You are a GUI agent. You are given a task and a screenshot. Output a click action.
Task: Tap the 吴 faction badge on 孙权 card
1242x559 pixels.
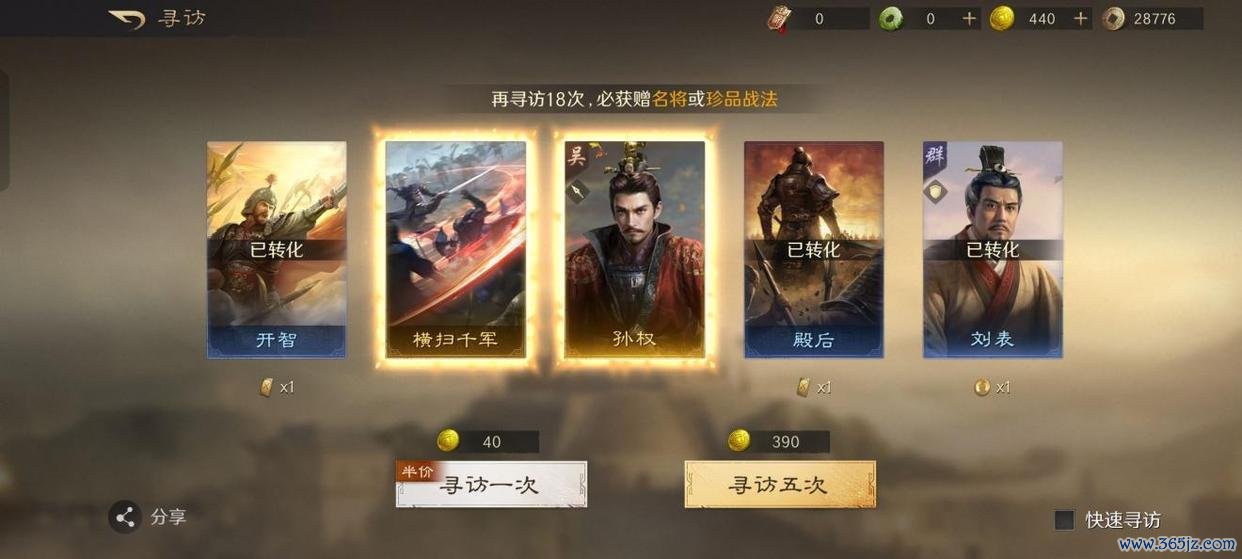click(x=577, y=156)
